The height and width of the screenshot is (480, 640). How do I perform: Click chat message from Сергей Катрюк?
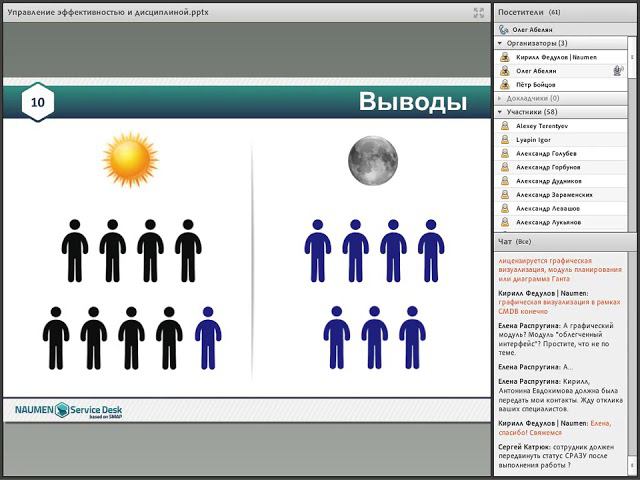pos(556,456)
